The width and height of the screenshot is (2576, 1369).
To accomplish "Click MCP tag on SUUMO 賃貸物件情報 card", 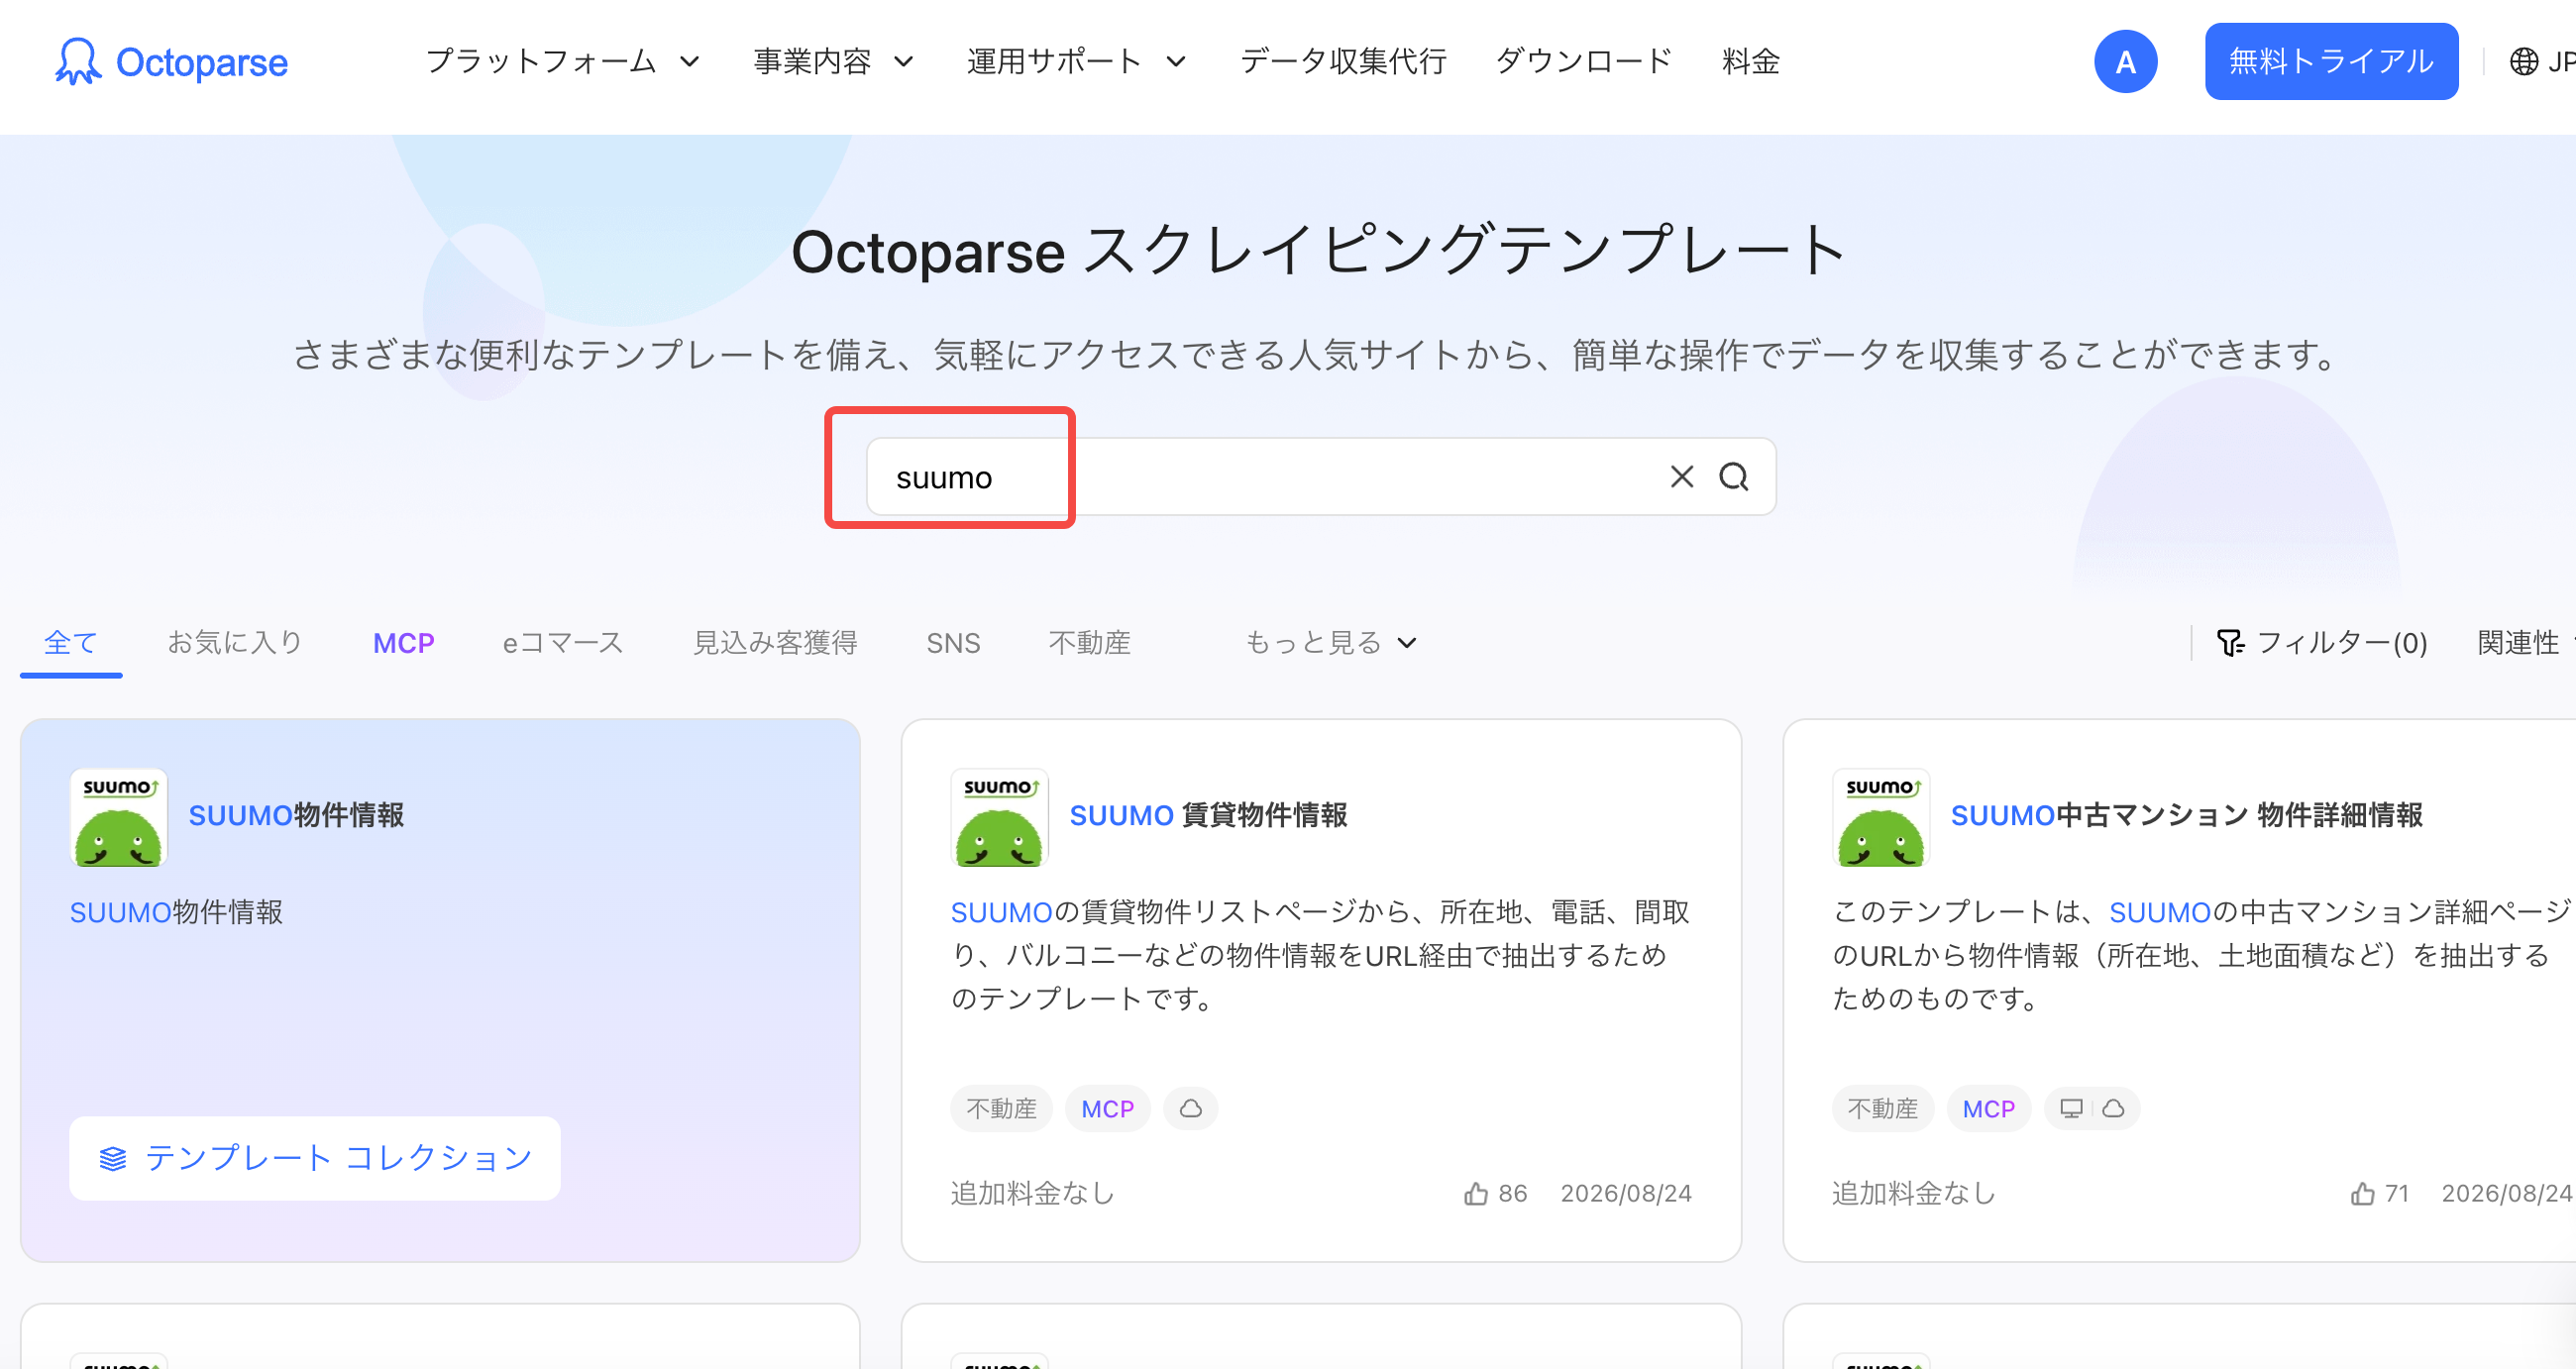I will (1107, 1109).
